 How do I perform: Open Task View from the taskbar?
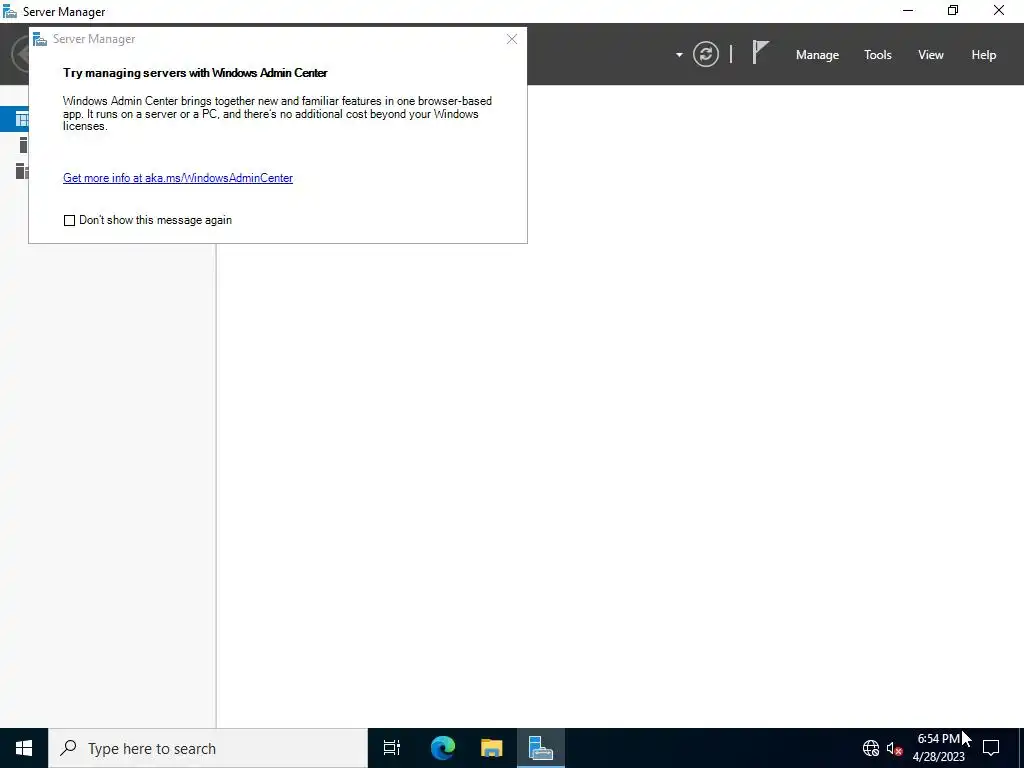pyautogui.click(x=392, y=748)
